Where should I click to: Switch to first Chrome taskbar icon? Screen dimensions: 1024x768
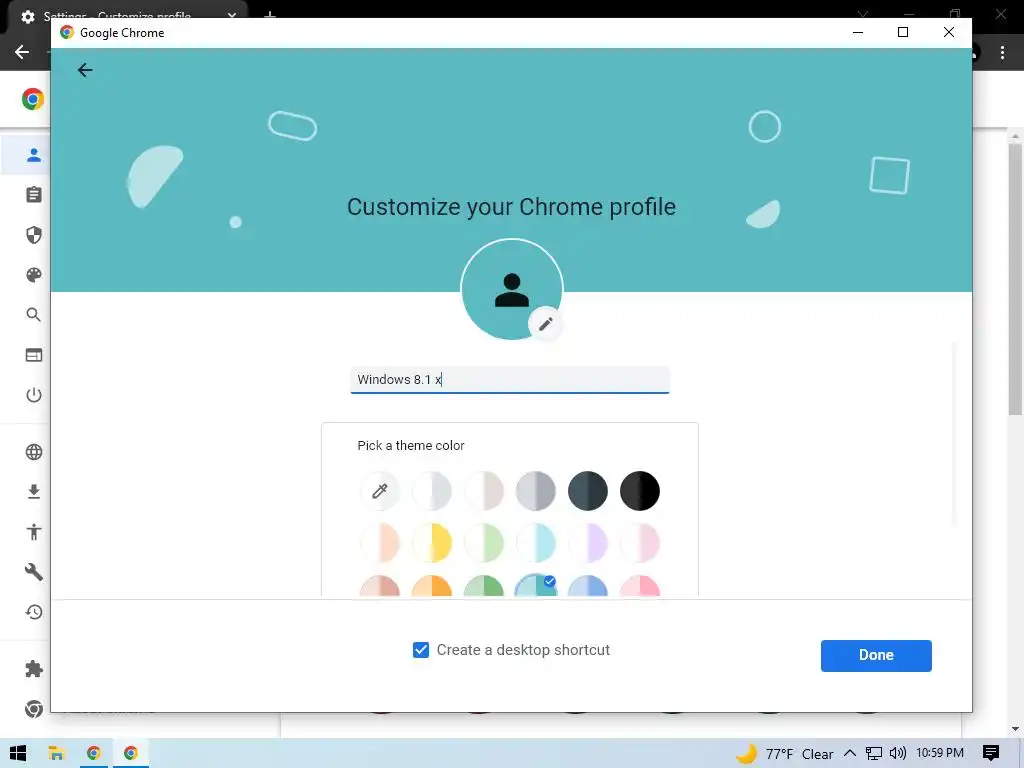(x=93, y=753)
